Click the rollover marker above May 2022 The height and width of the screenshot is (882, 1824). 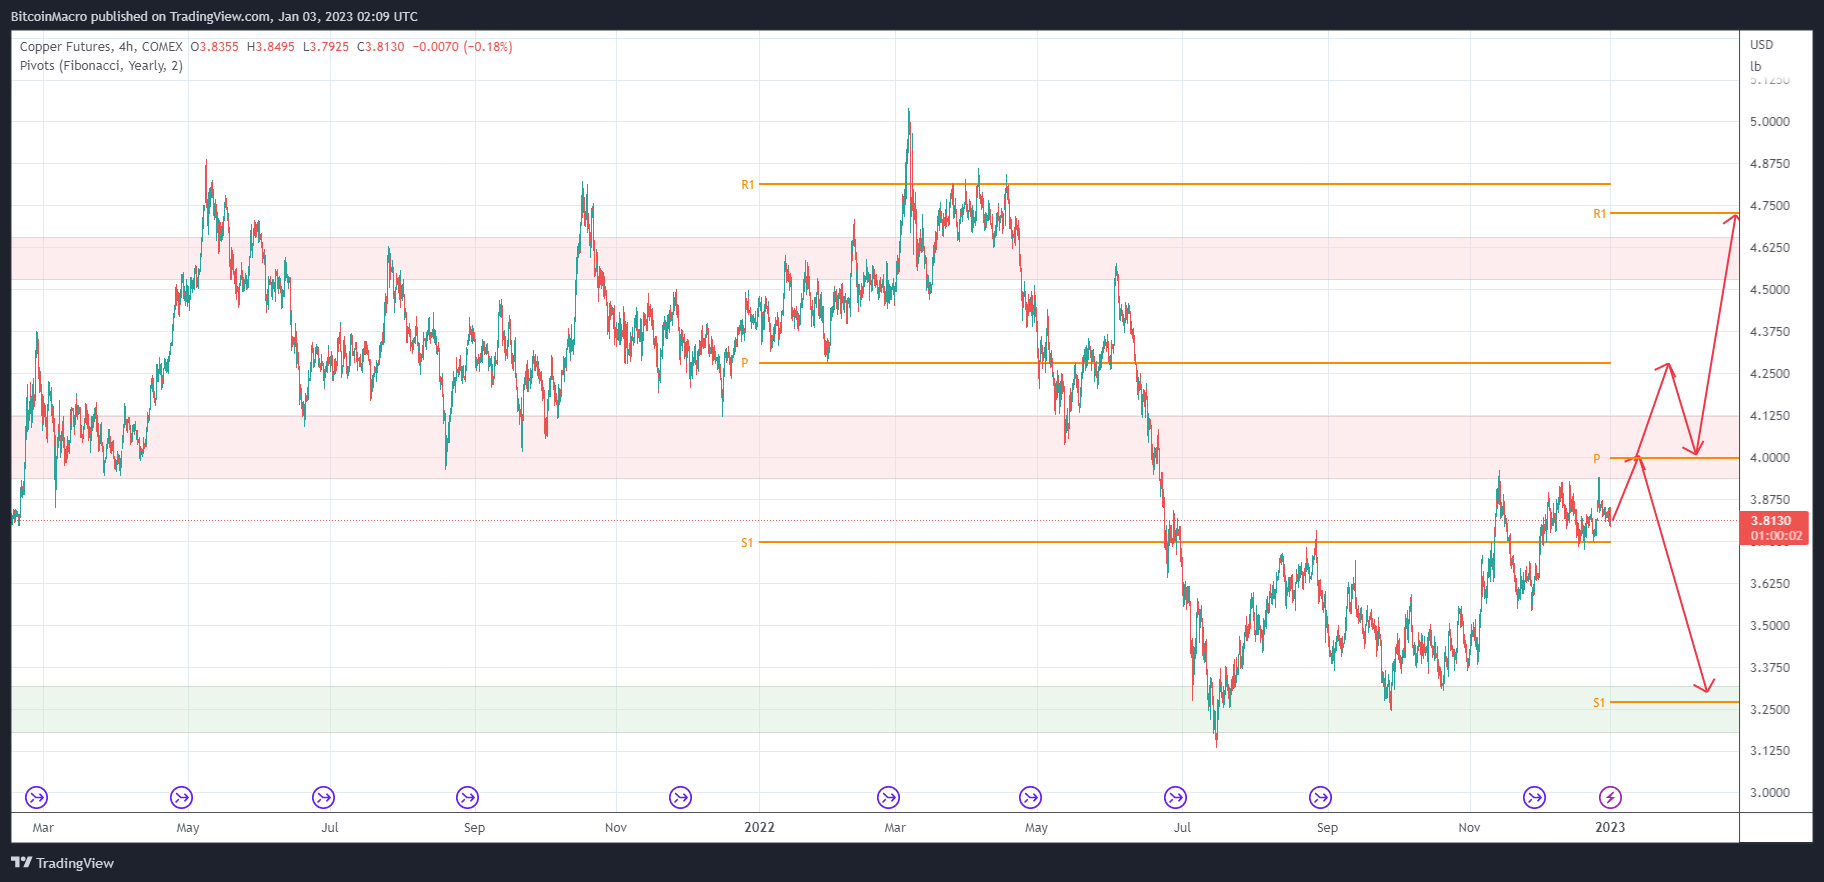[x=1030, y=797]
